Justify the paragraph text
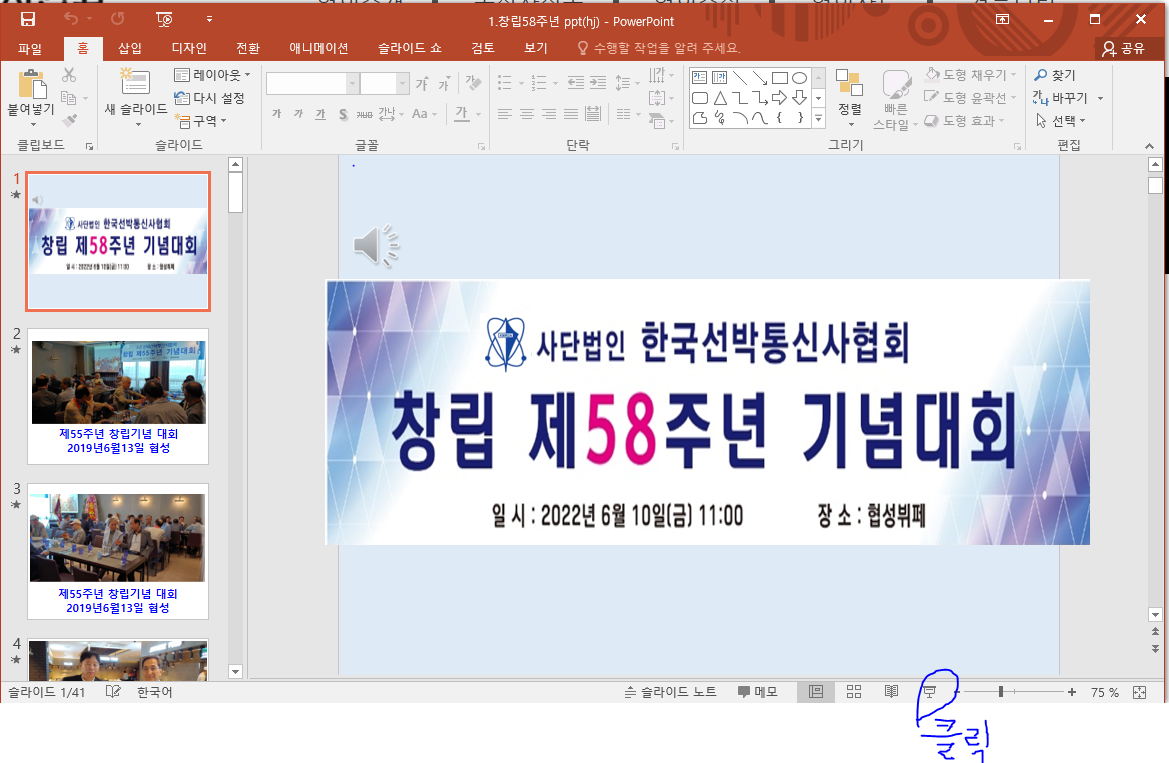Viewport: 1169px width, 763px height. coord(571,113)
